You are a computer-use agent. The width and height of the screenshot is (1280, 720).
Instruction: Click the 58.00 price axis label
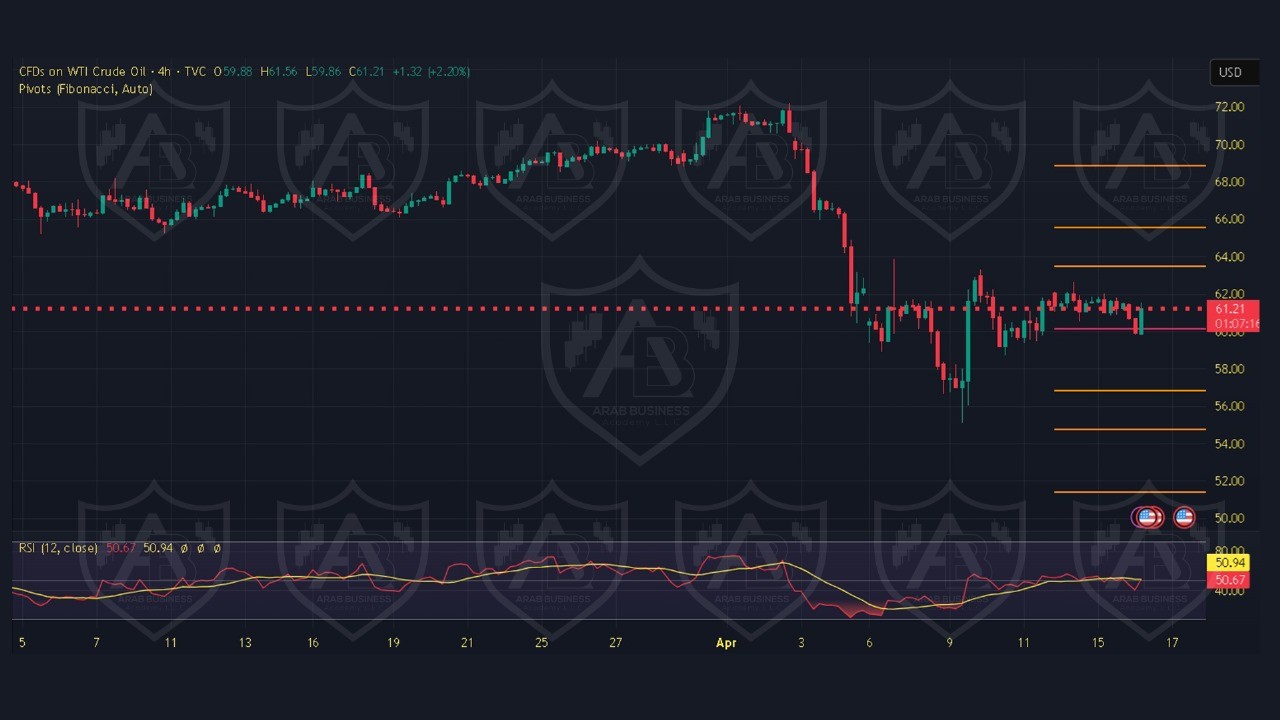[1230, 369]
